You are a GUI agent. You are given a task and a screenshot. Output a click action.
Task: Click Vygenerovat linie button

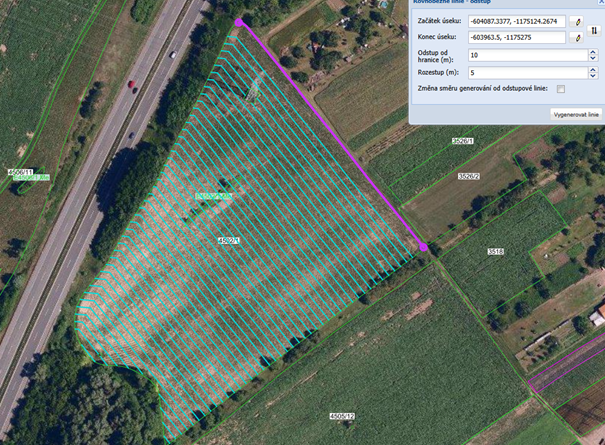[576, 115]
